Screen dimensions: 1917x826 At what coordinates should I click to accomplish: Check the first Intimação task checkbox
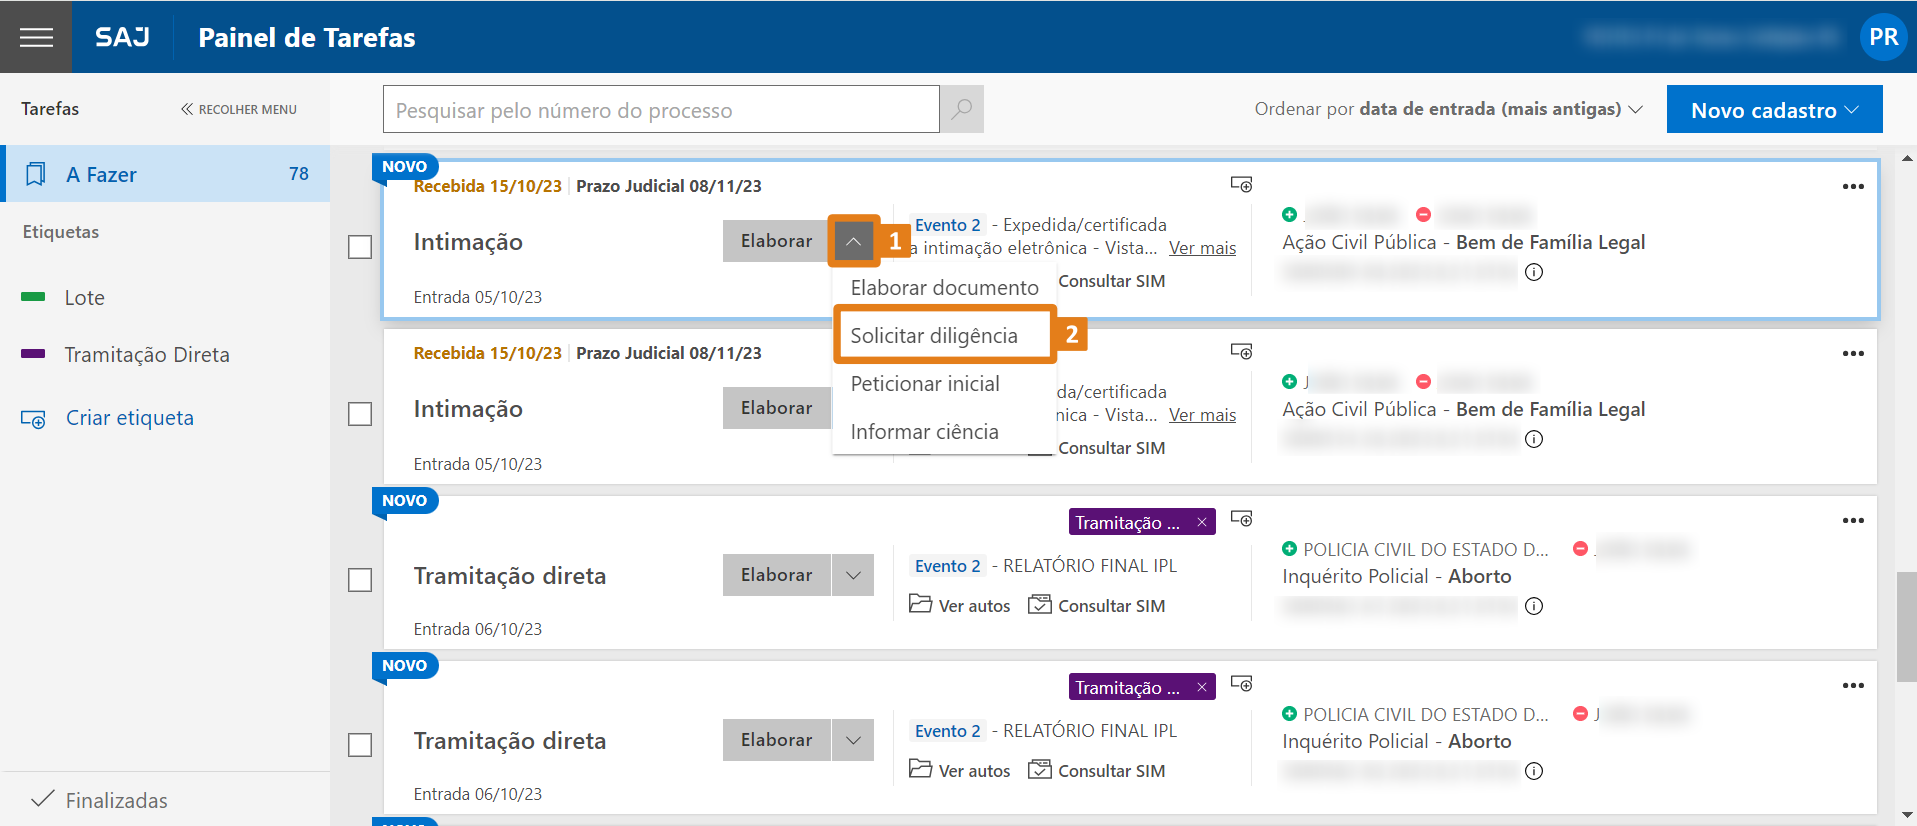[360, 247]
